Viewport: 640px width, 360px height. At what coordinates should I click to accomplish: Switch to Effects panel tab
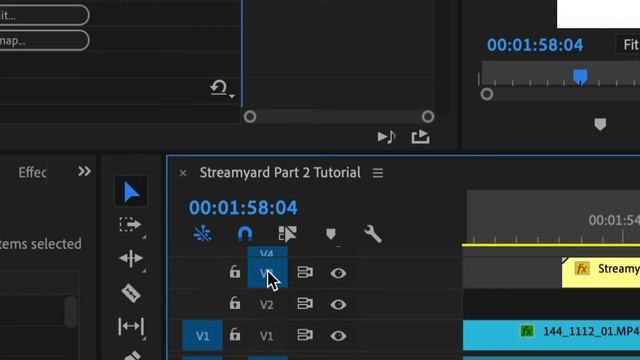click(32, 173)
